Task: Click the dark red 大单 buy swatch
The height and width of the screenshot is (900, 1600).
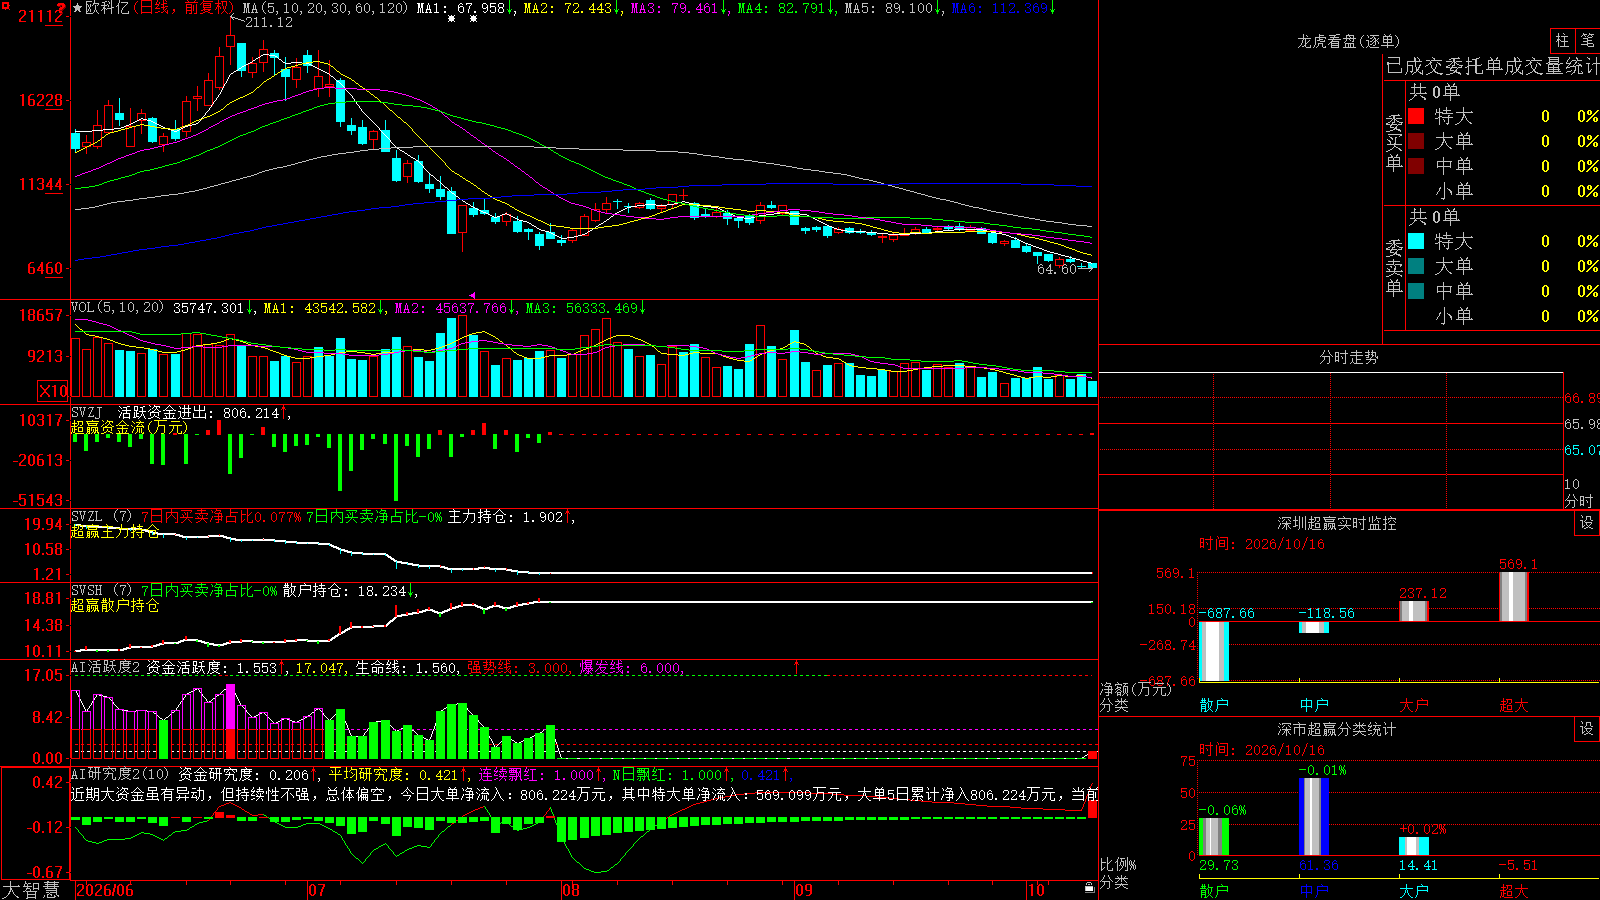Action: (x=1416, y=141)
